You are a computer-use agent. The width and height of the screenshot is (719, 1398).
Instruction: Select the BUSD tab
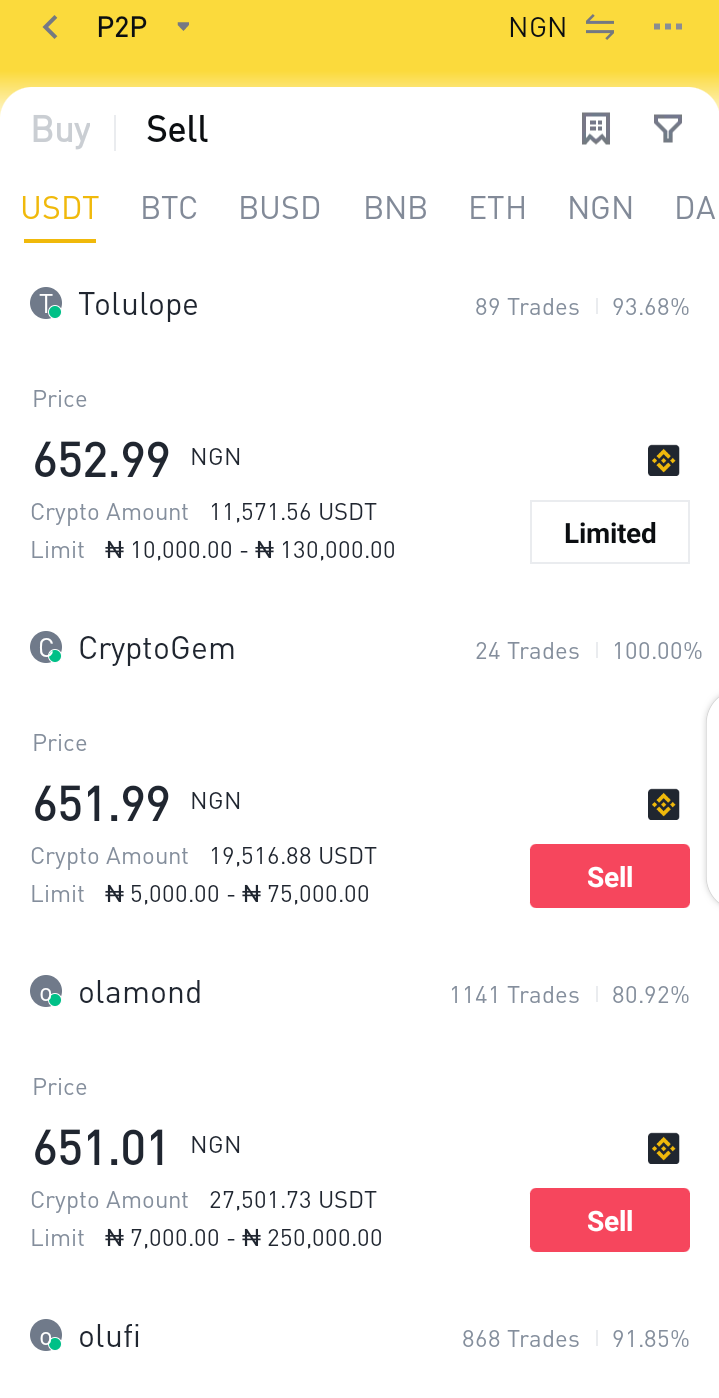280,208
